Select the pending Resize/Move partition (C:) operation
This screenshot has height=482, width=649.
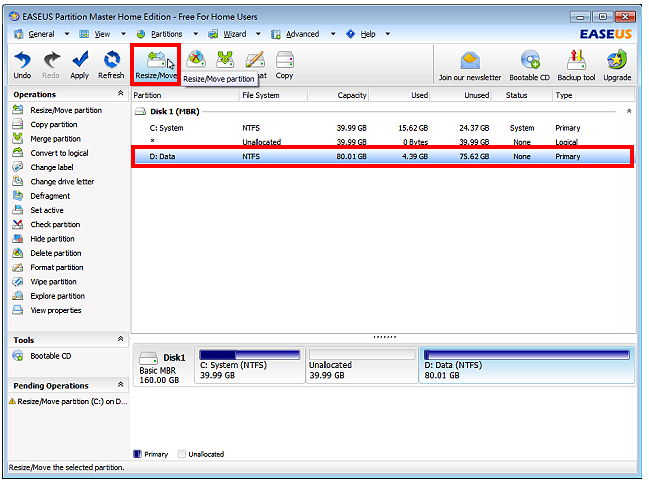pos(68,401)
